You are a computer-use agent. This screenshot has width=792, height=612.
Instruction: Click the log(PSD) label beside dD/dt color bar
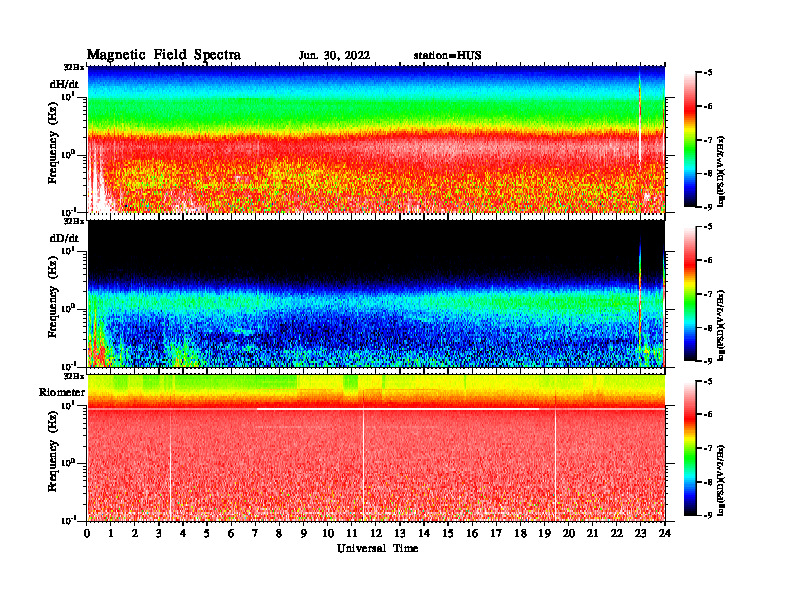(721, 325)
